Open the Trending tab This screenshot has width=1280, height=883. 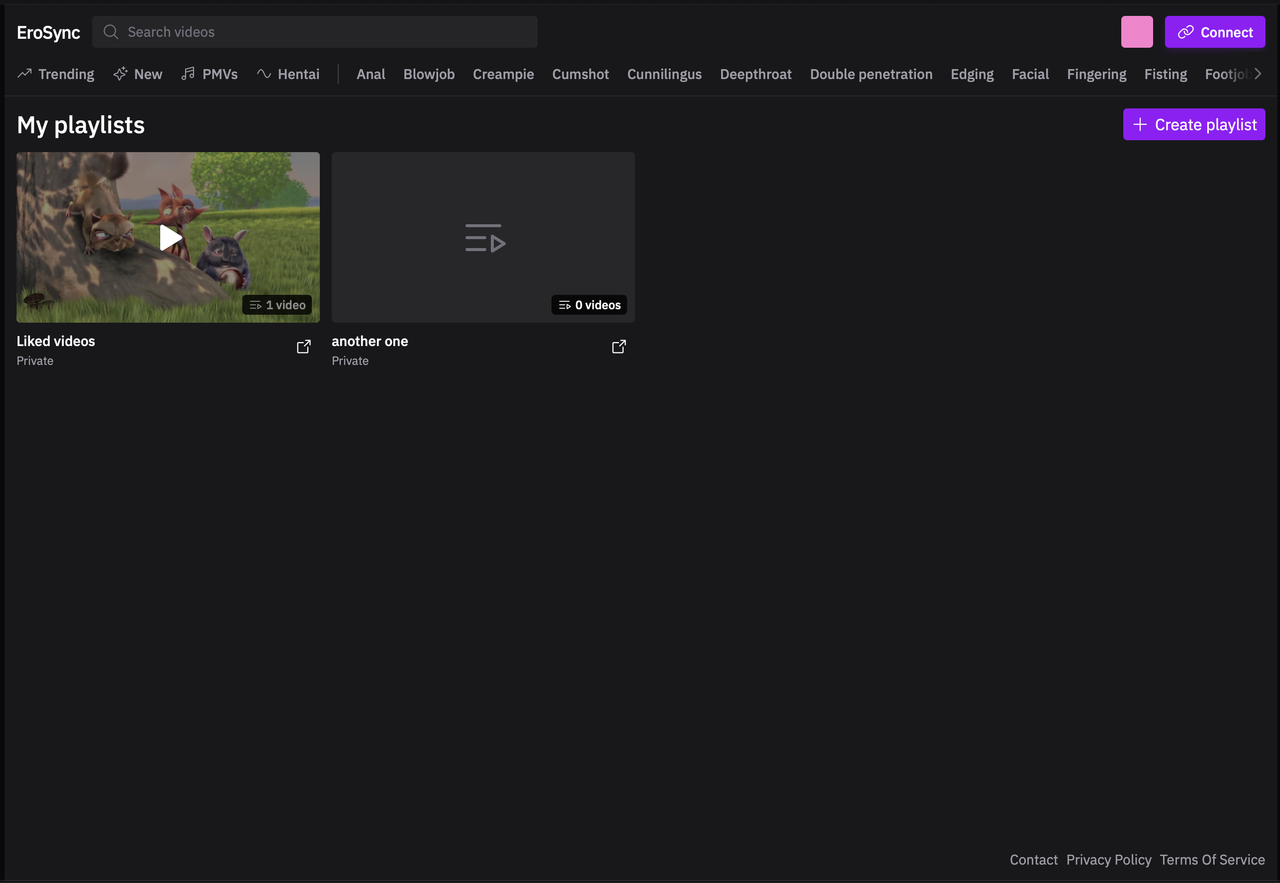pyautogui.click(x=56, y=74)
